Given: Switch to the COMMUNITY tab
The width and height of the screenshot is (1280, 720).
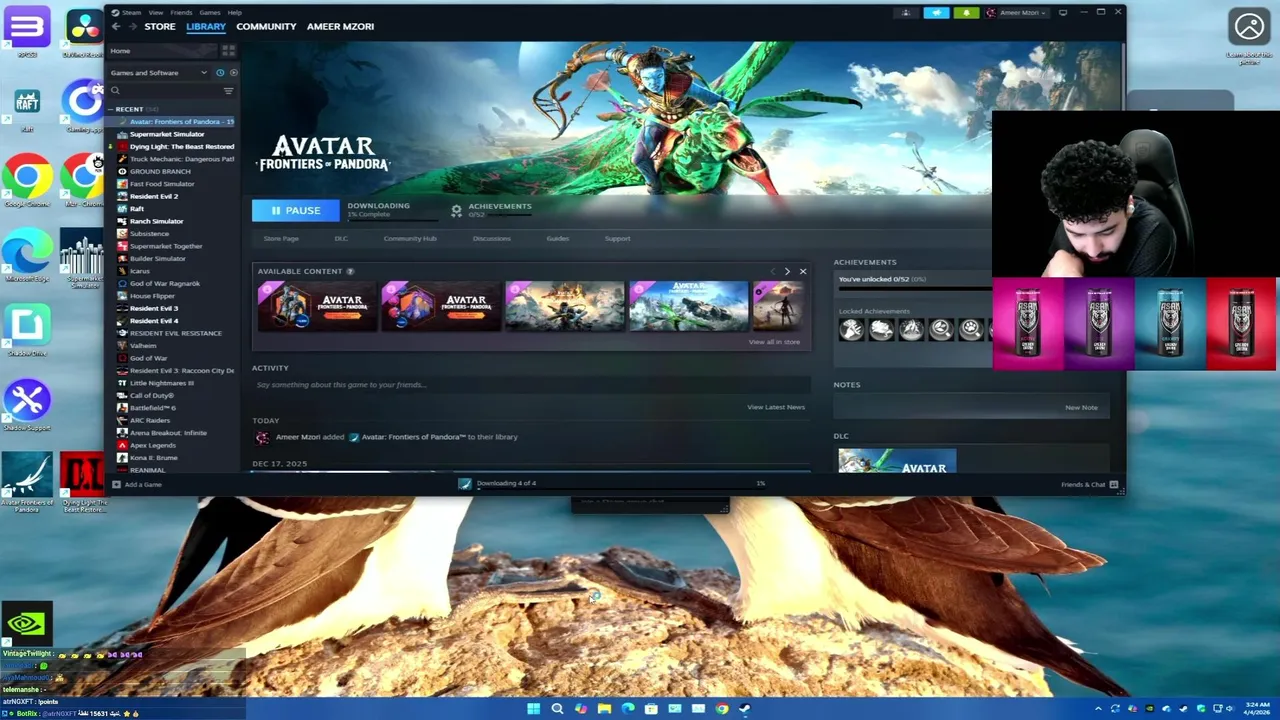Looking at the screenshot, I should click(x=266, y=27).
